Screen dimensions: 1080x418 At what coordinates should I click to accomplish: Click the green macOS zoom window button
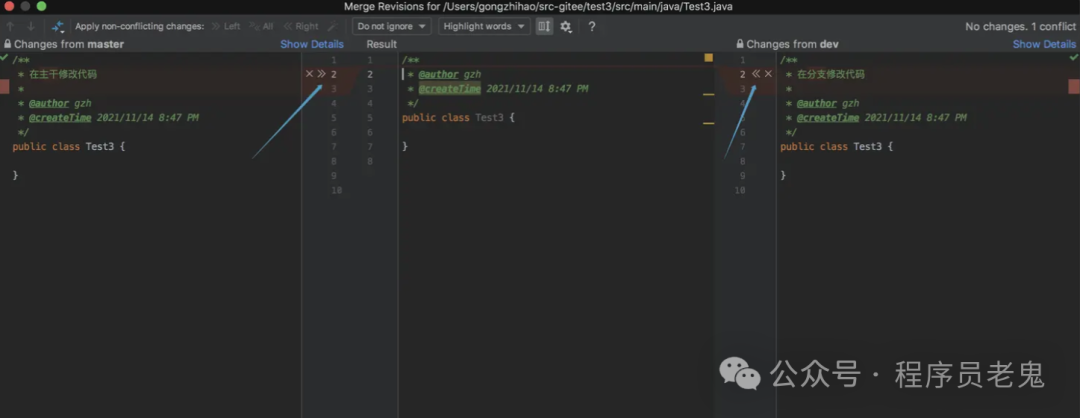point(41,6)
